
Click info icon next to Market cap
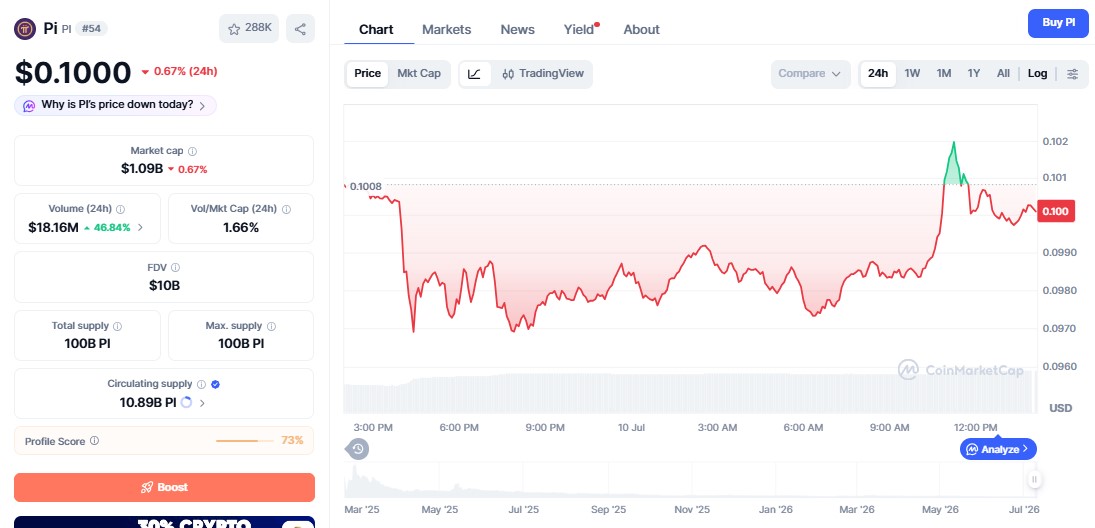coord(193,151)
